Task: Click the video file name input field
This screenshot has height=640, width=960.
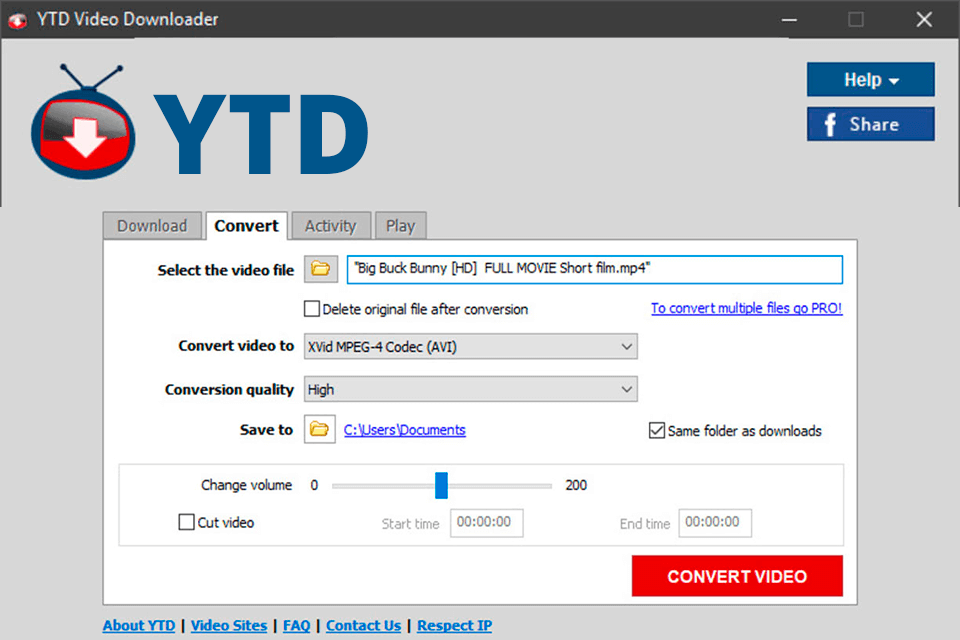Action: click(594, 269)
